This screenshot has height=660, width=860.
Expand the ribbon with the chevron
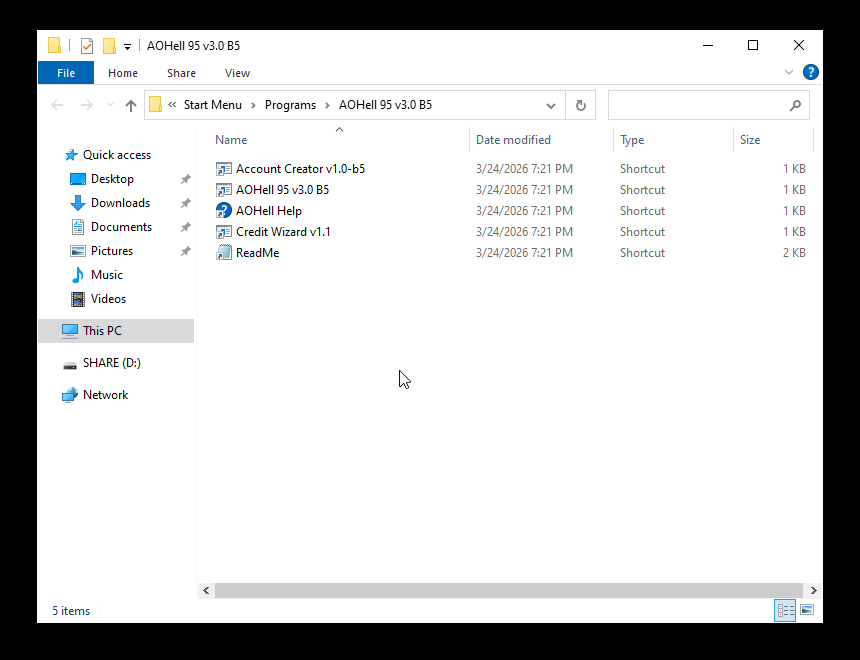pos(790,72)
